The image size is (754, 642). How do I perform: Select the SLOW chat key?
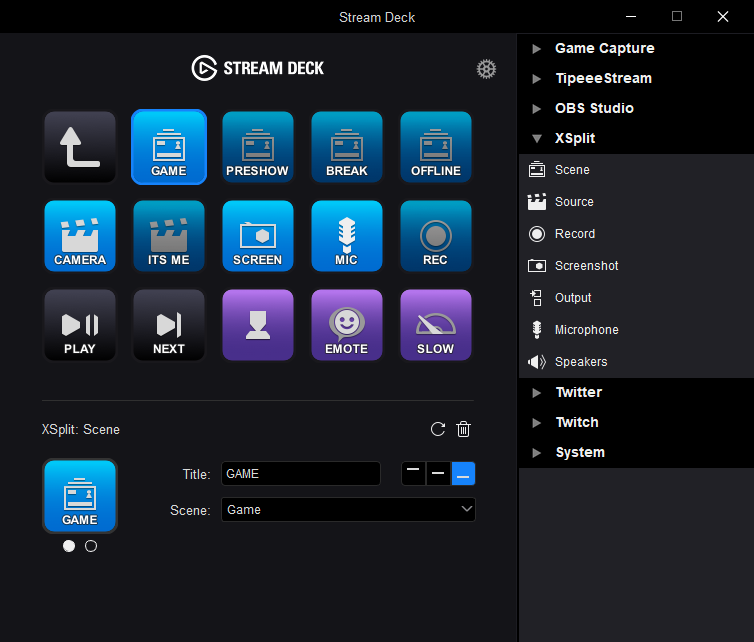(x=436, y=325)
